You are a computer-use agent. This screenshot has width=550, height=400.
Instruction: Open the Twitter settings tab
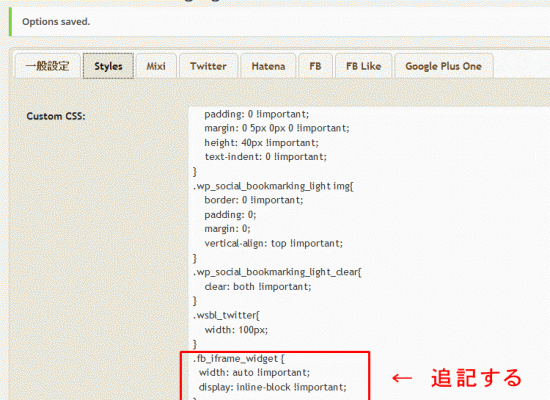tap(208, 66)
